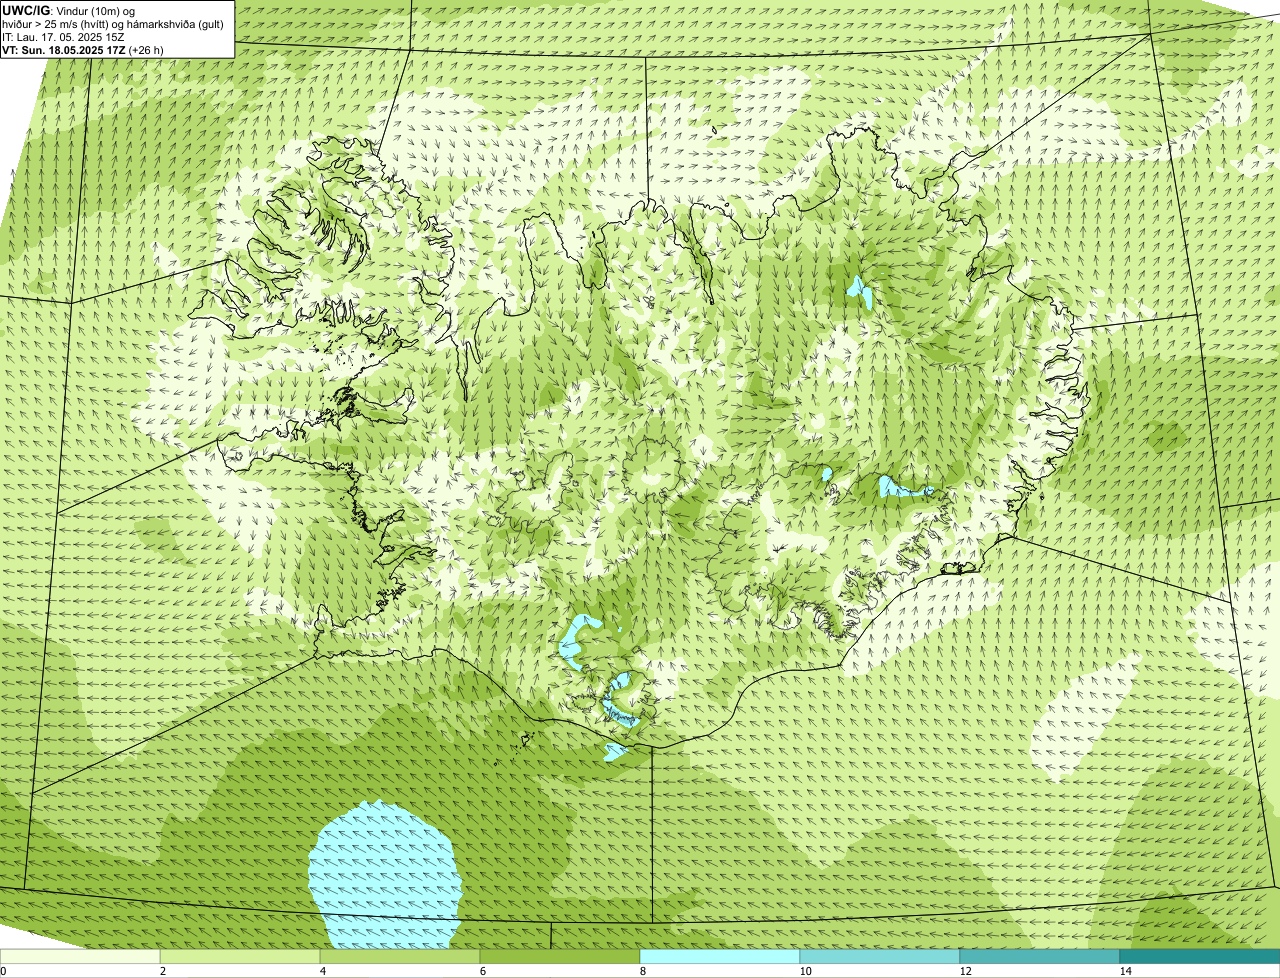Image resolution: width=1280 pixels, height=978 pixels.
Task: Select the 12–14 m/s teal scale segment
Action: pyautogui.click(x=1040, y=956)
